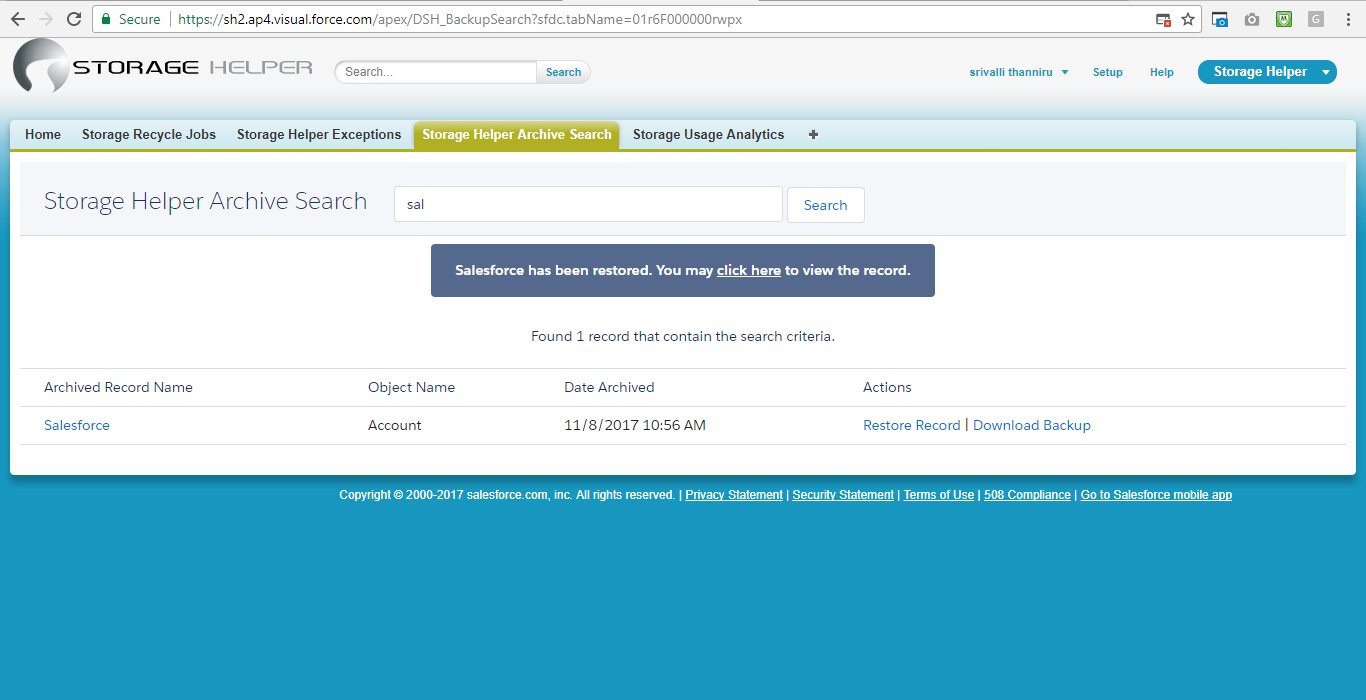The width and height of the screenshot is (1366, 700).
Task: Click the archive search field containing "sal"
Action: pos(588,204)
